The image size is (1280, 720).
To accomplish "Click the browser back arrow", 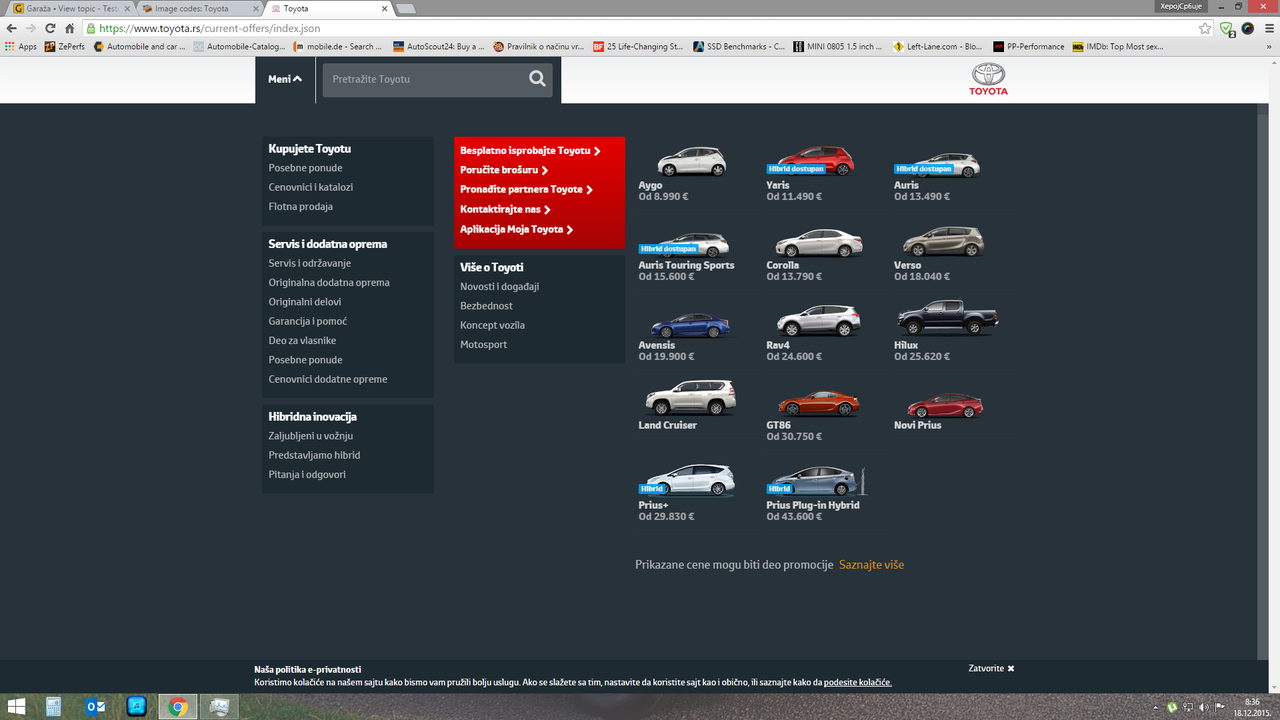I will click(12, 29).
